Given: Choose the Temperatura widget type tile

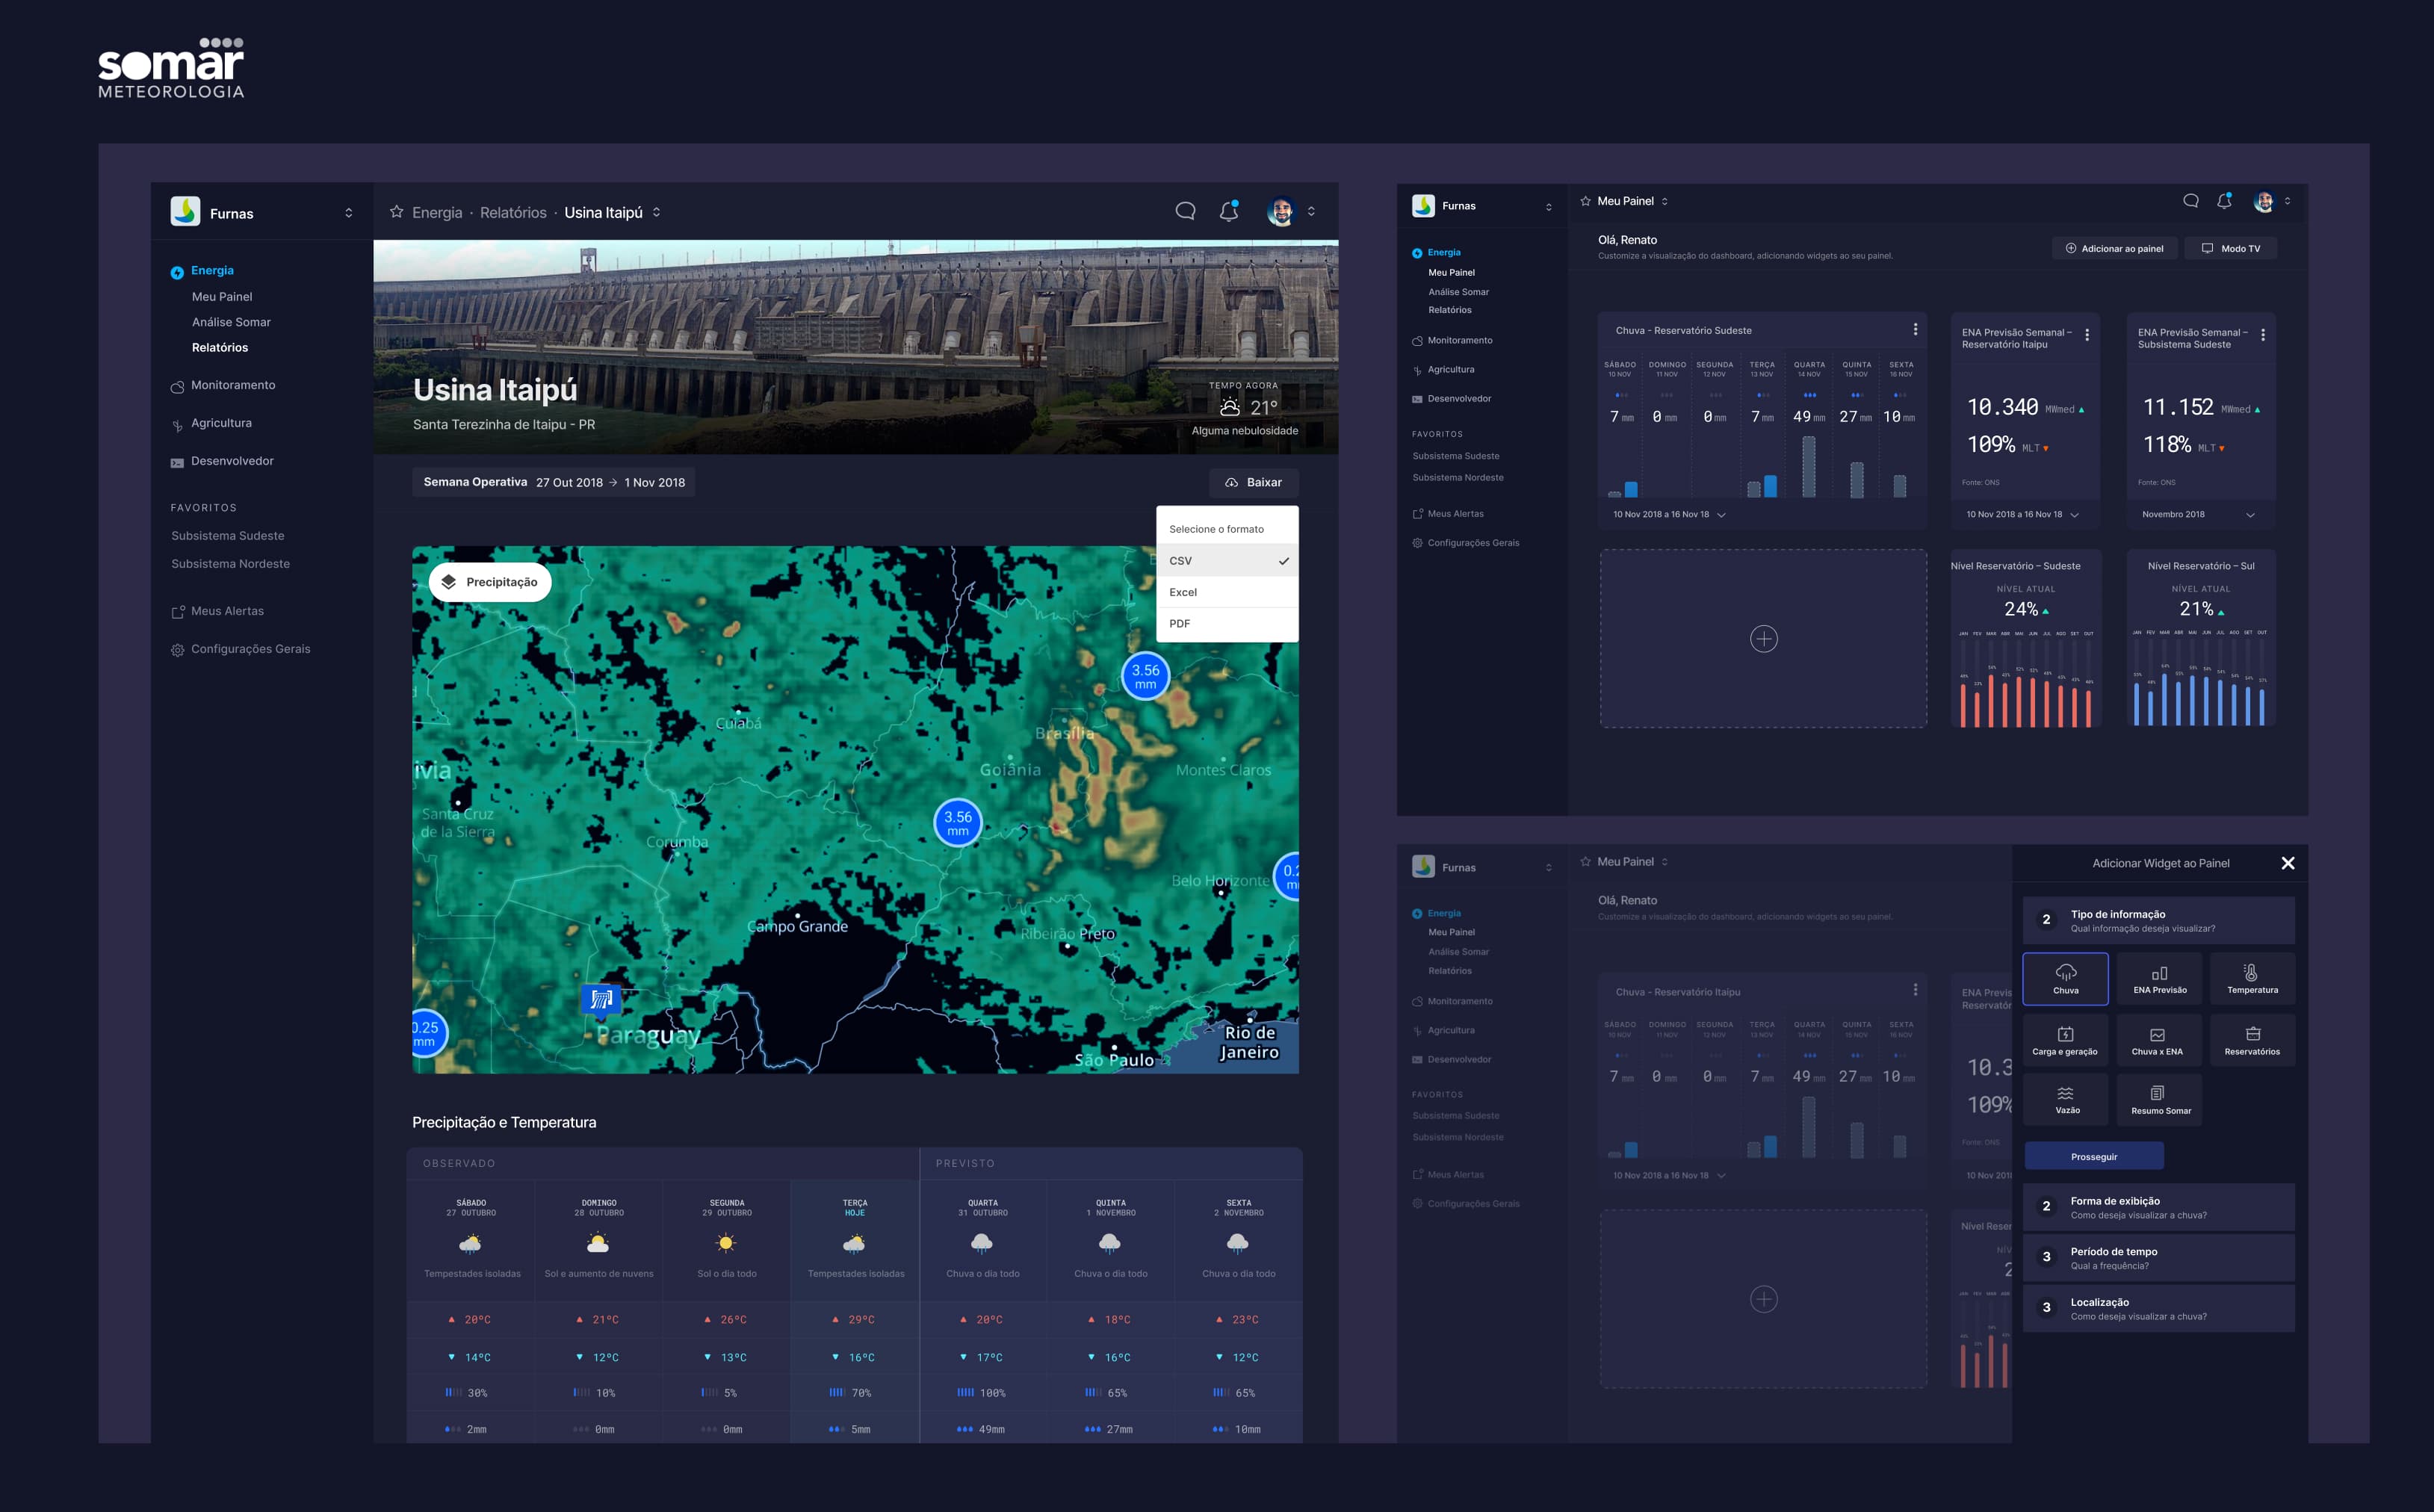Looking at the screenshot, I should [2252, 979].
